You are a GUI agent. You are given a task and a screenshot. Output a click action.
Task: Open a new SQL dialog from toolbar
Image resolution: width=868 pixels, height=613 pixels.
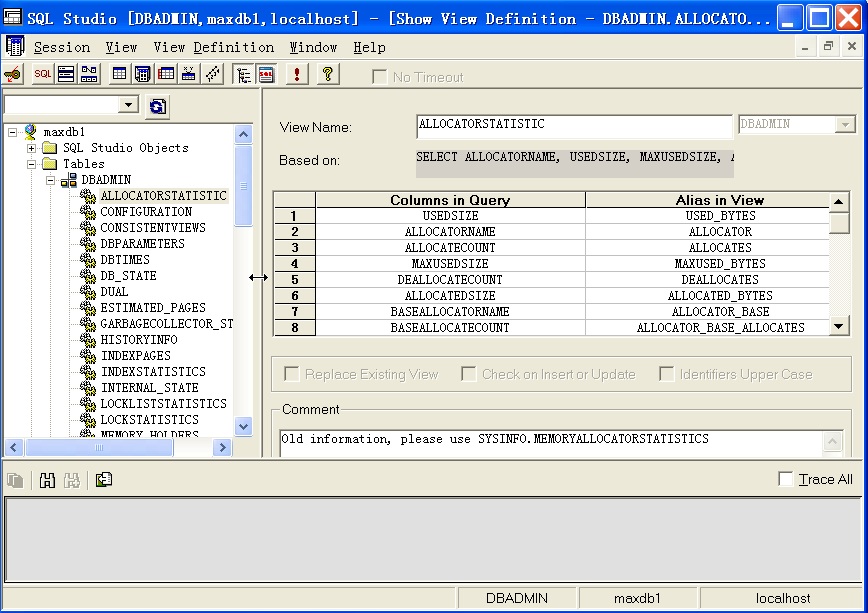click(42, 74)
